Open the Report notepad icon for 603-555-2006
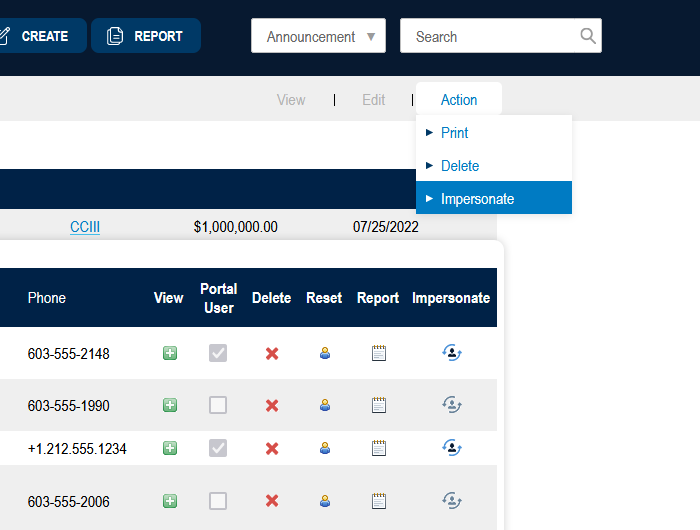The width and height of the screenshot is (700, 530). pyautogui.click(x=378, y=501)
